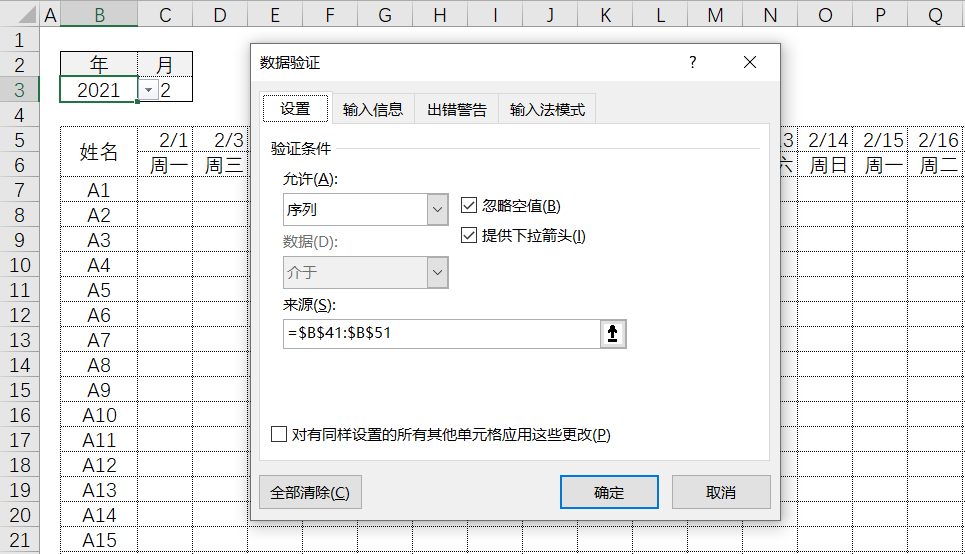Select row 15 header

click(19, 390)
